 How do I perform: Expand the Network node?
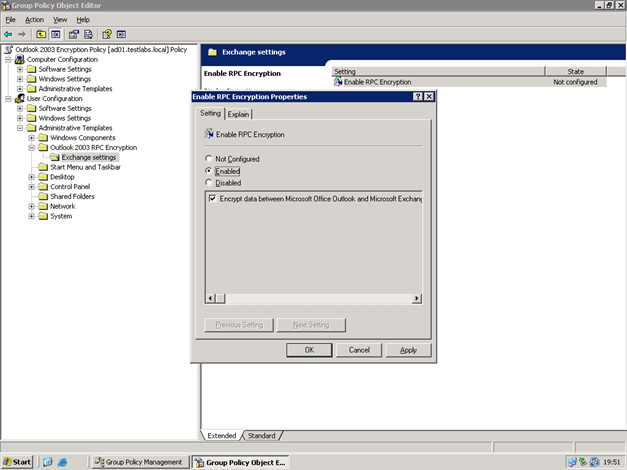click(32, 206)
